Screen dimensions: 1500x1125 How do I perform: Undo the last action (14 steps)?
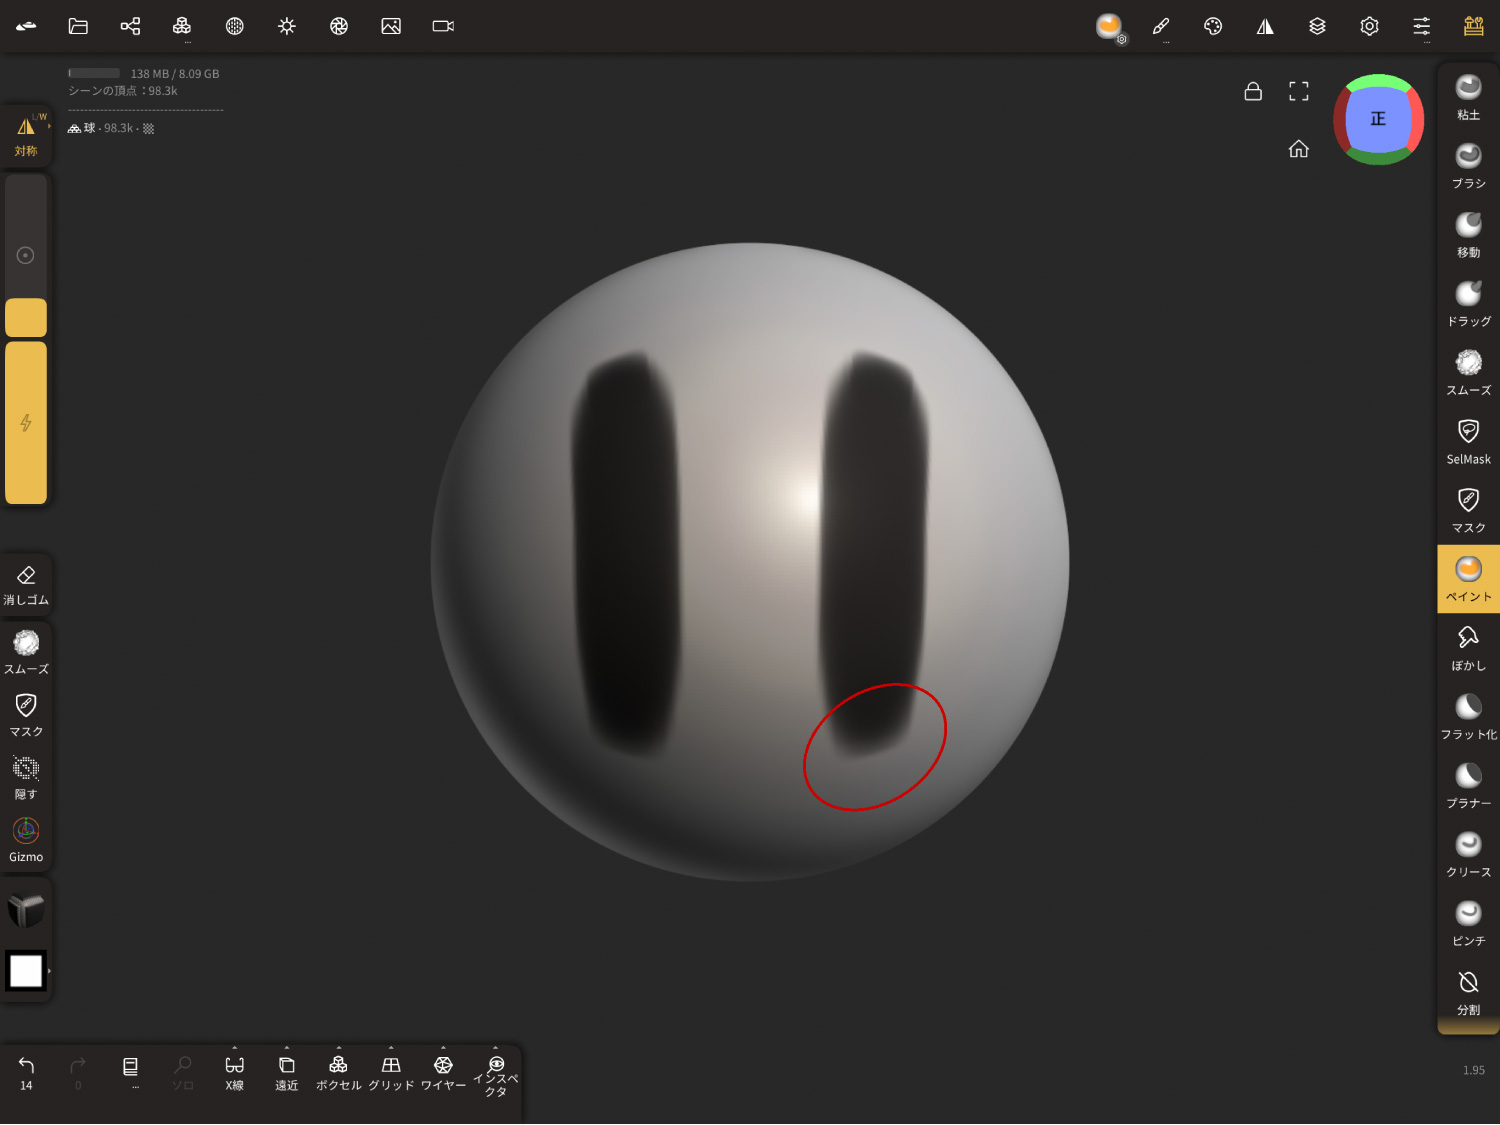(x=26, y=1072)
